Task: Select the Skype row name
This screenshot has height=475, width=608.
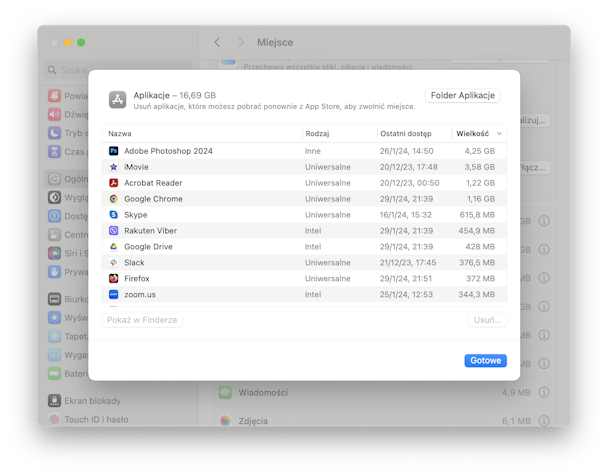Action: [x=136, y=214]
